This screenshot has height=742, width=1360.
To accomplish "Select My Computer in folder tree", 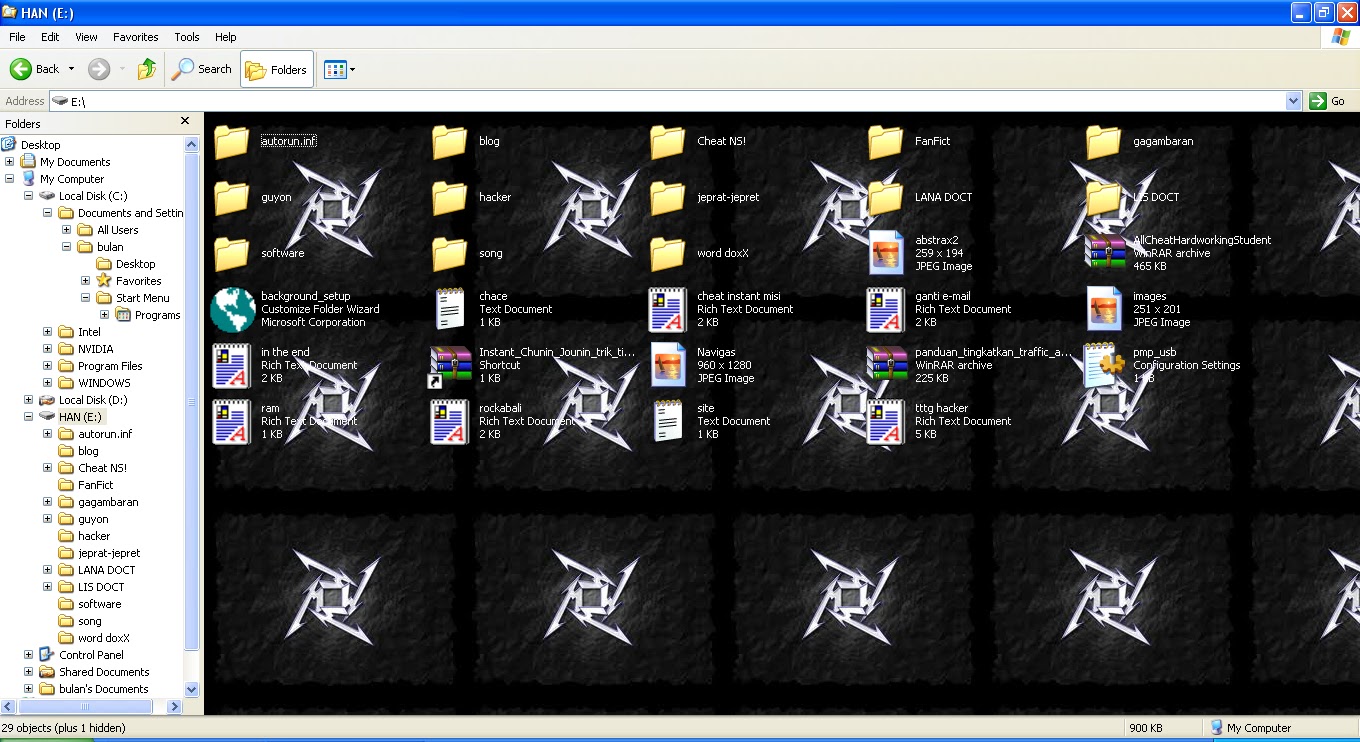I will coord(72,179).
